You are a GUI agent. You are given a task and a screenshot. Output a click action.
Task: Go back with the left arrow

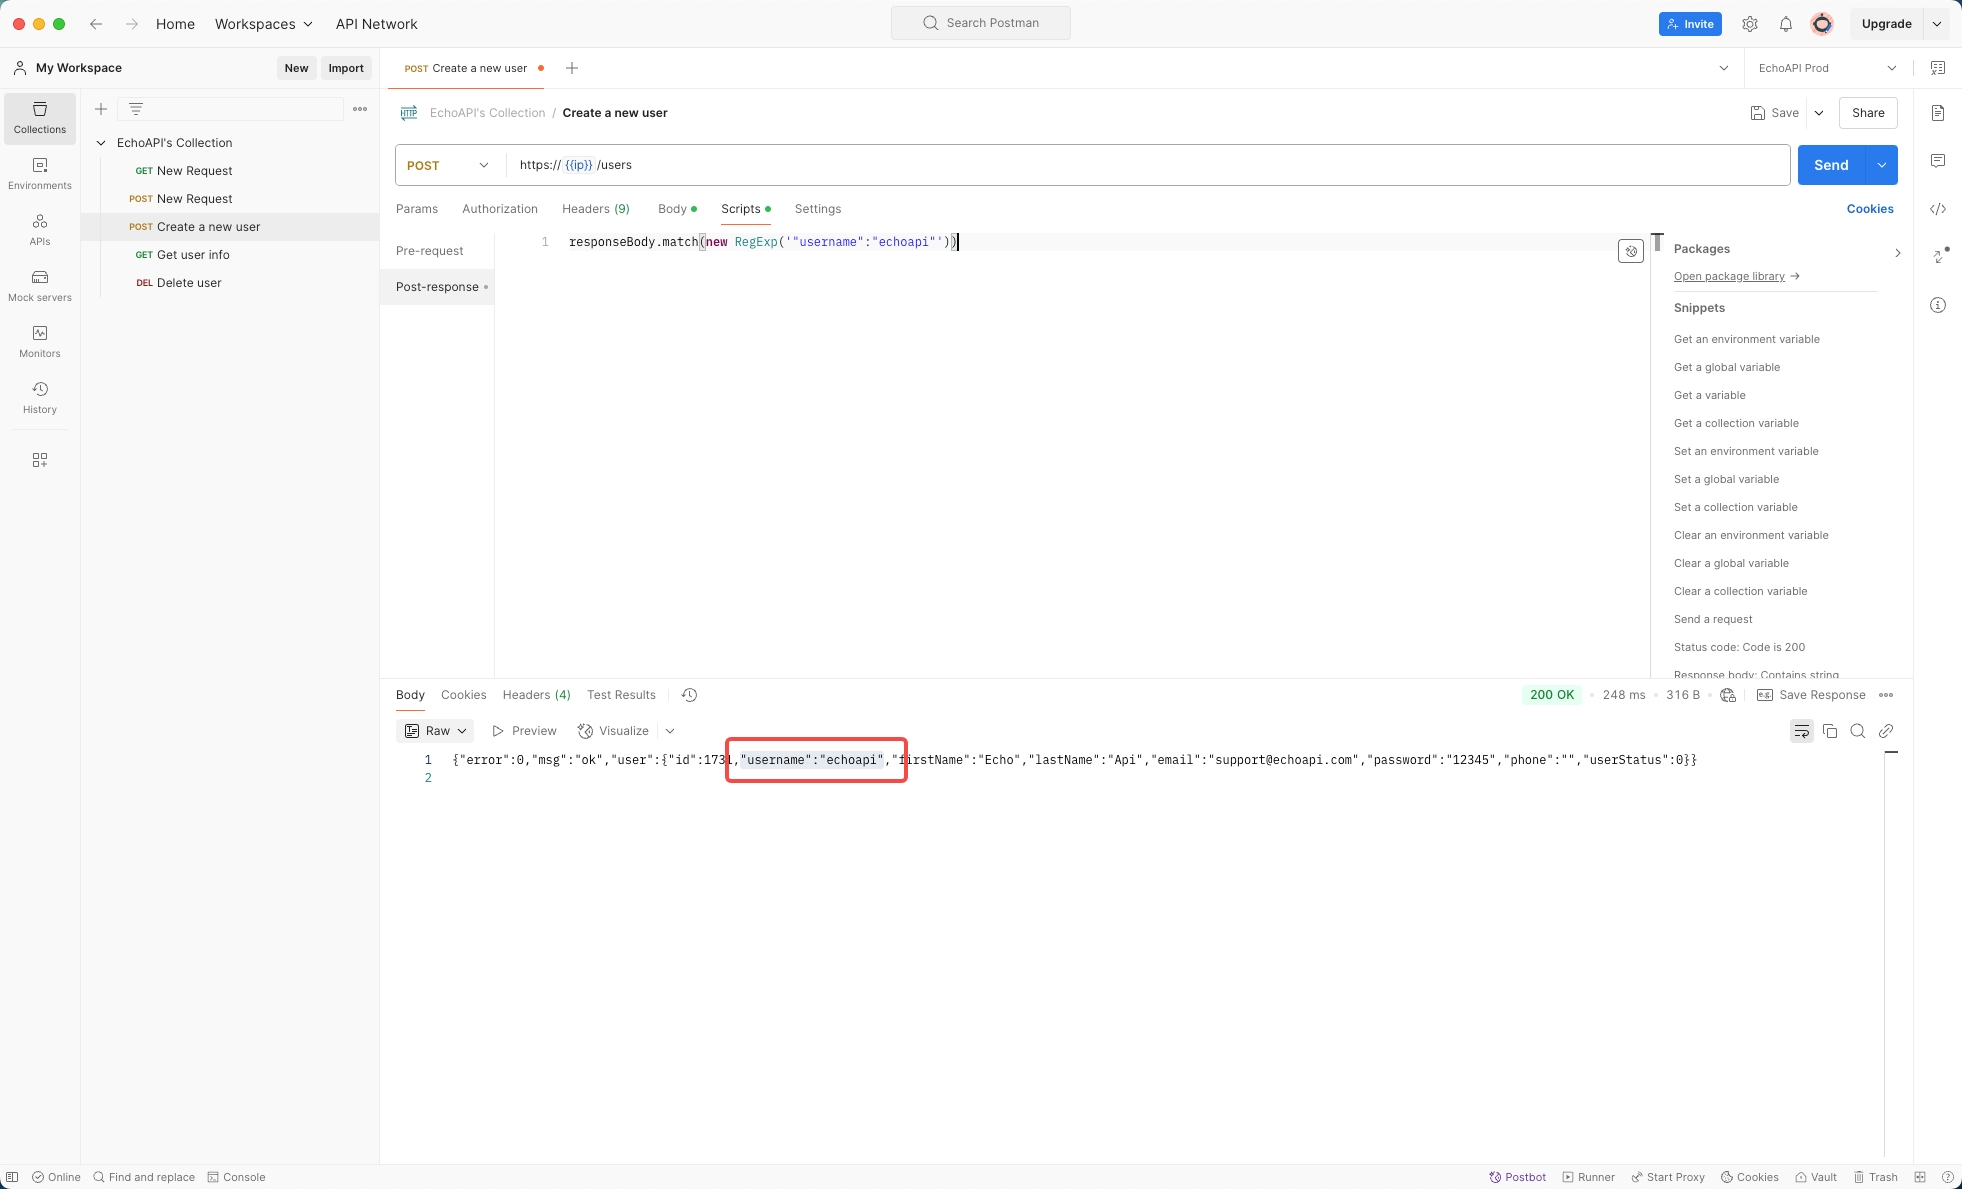(x=96, y=24)
